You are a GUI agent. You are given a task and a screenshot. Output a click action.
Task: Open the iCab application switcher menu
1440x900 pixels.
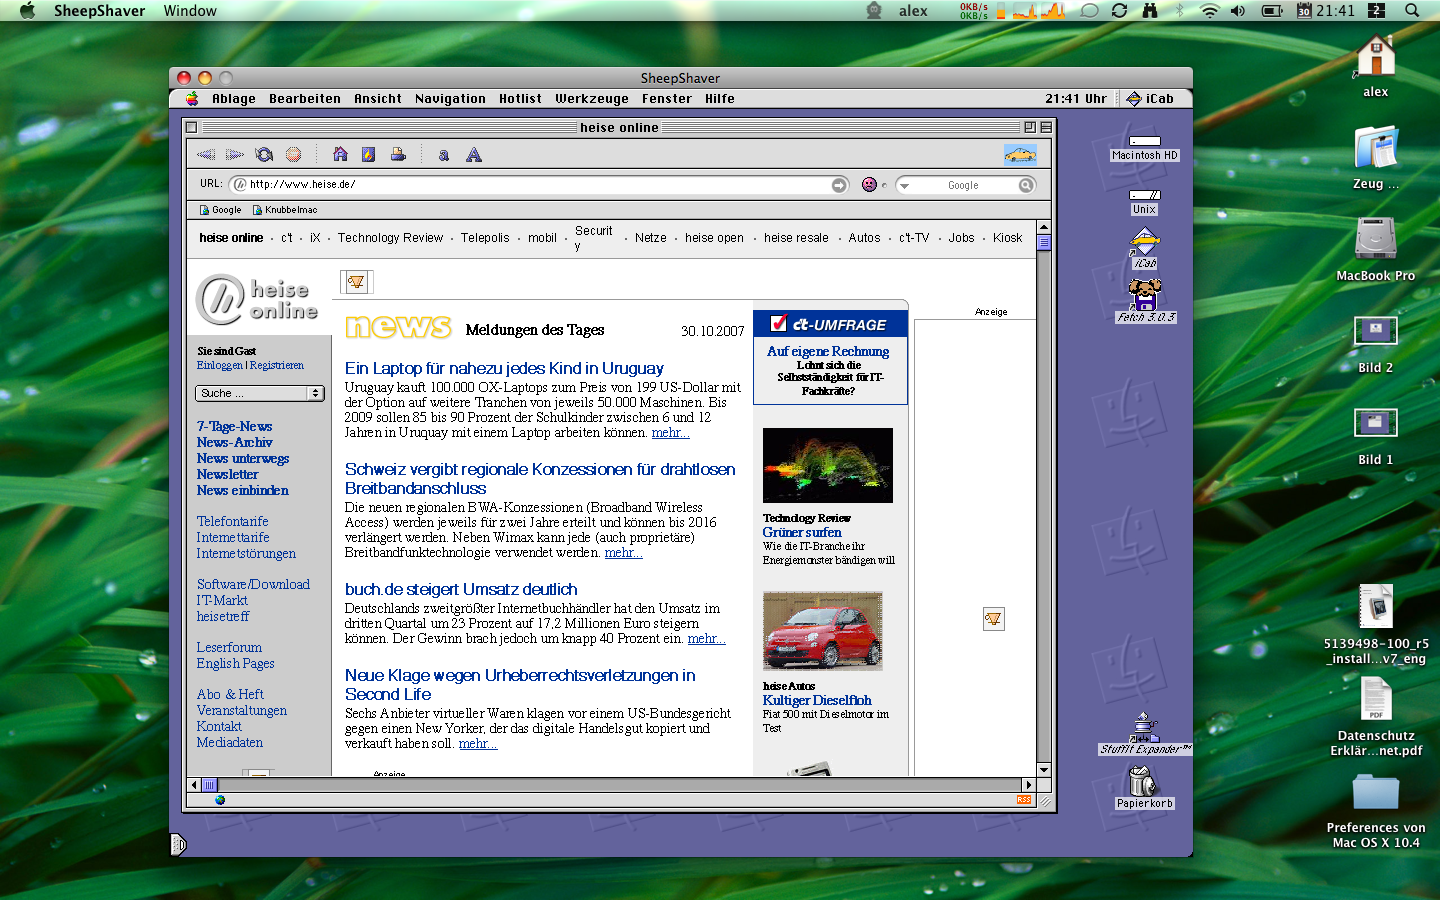[x=1150, y=99]
